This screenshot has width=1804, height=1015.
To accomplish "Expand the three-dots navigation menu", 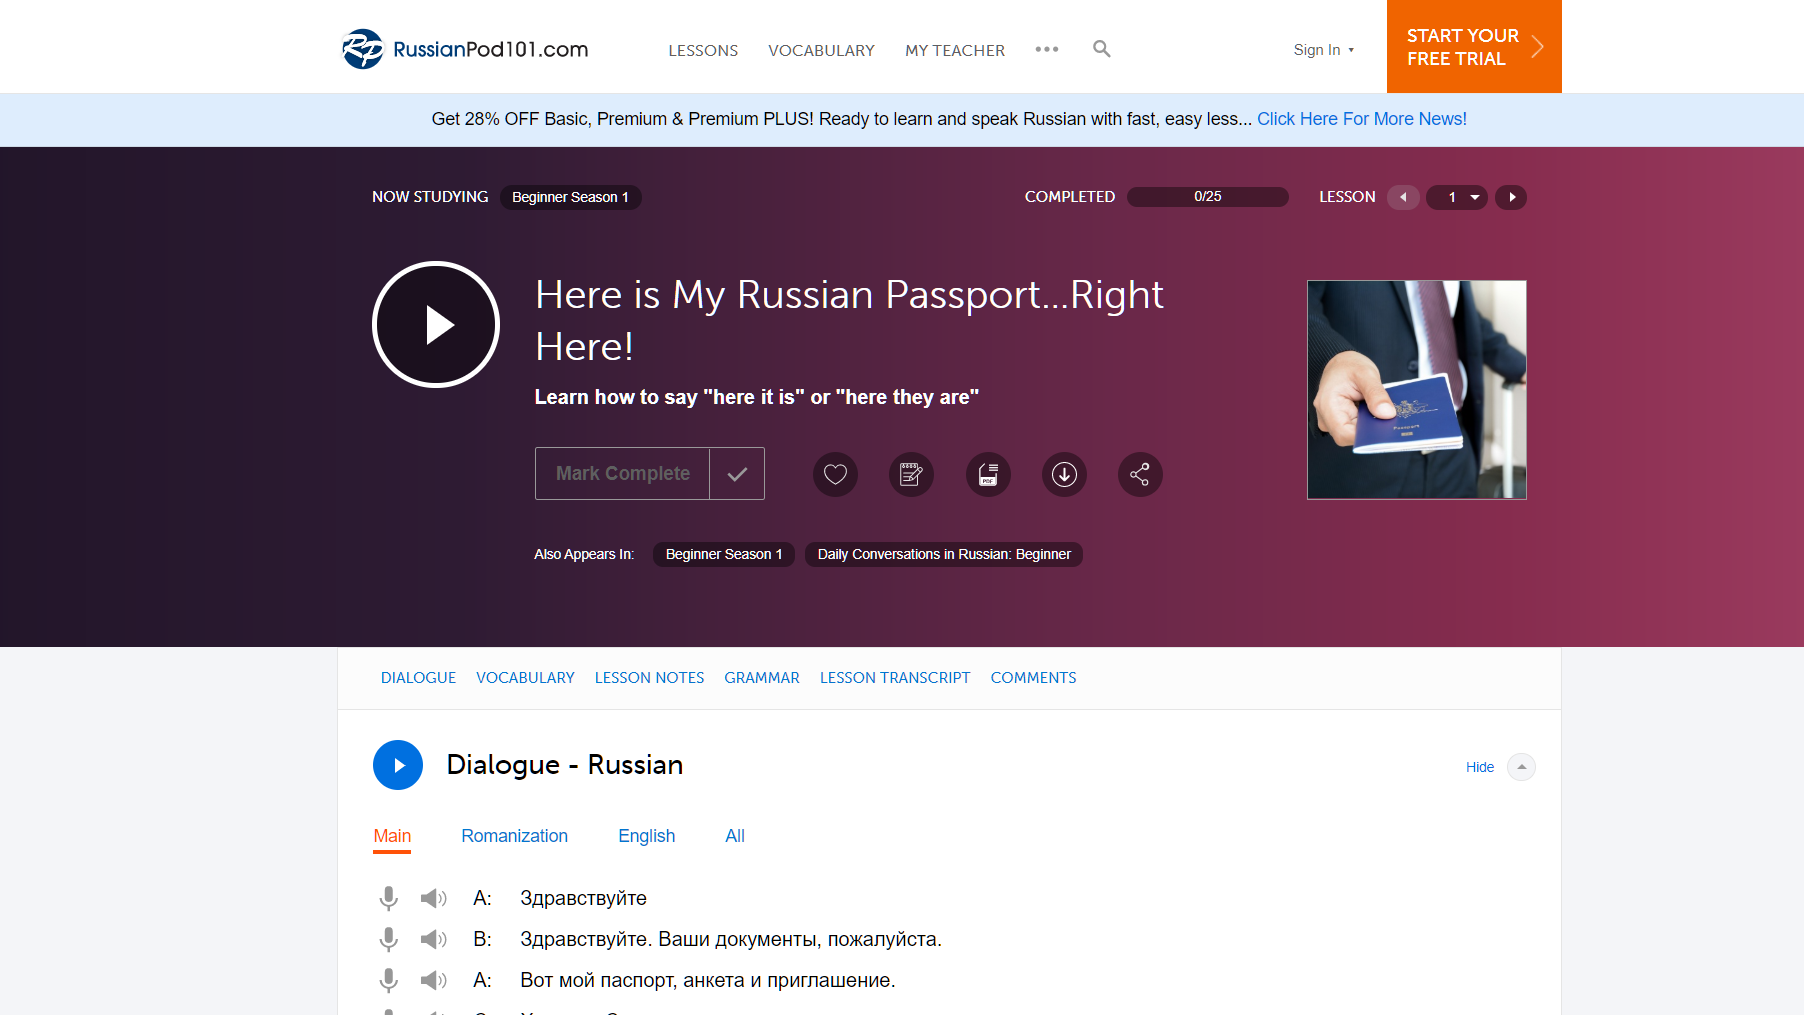I will (x=1047, y=49).
